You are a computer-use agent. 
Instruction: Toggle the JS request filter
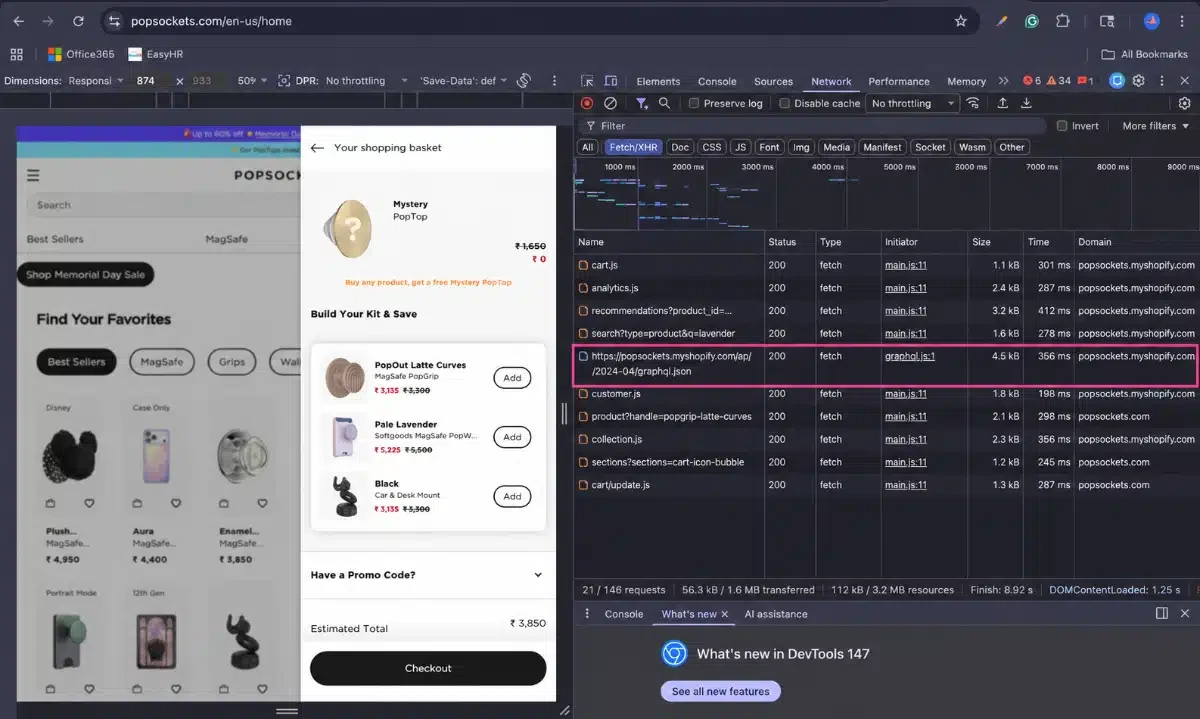(x=740, y=147)
